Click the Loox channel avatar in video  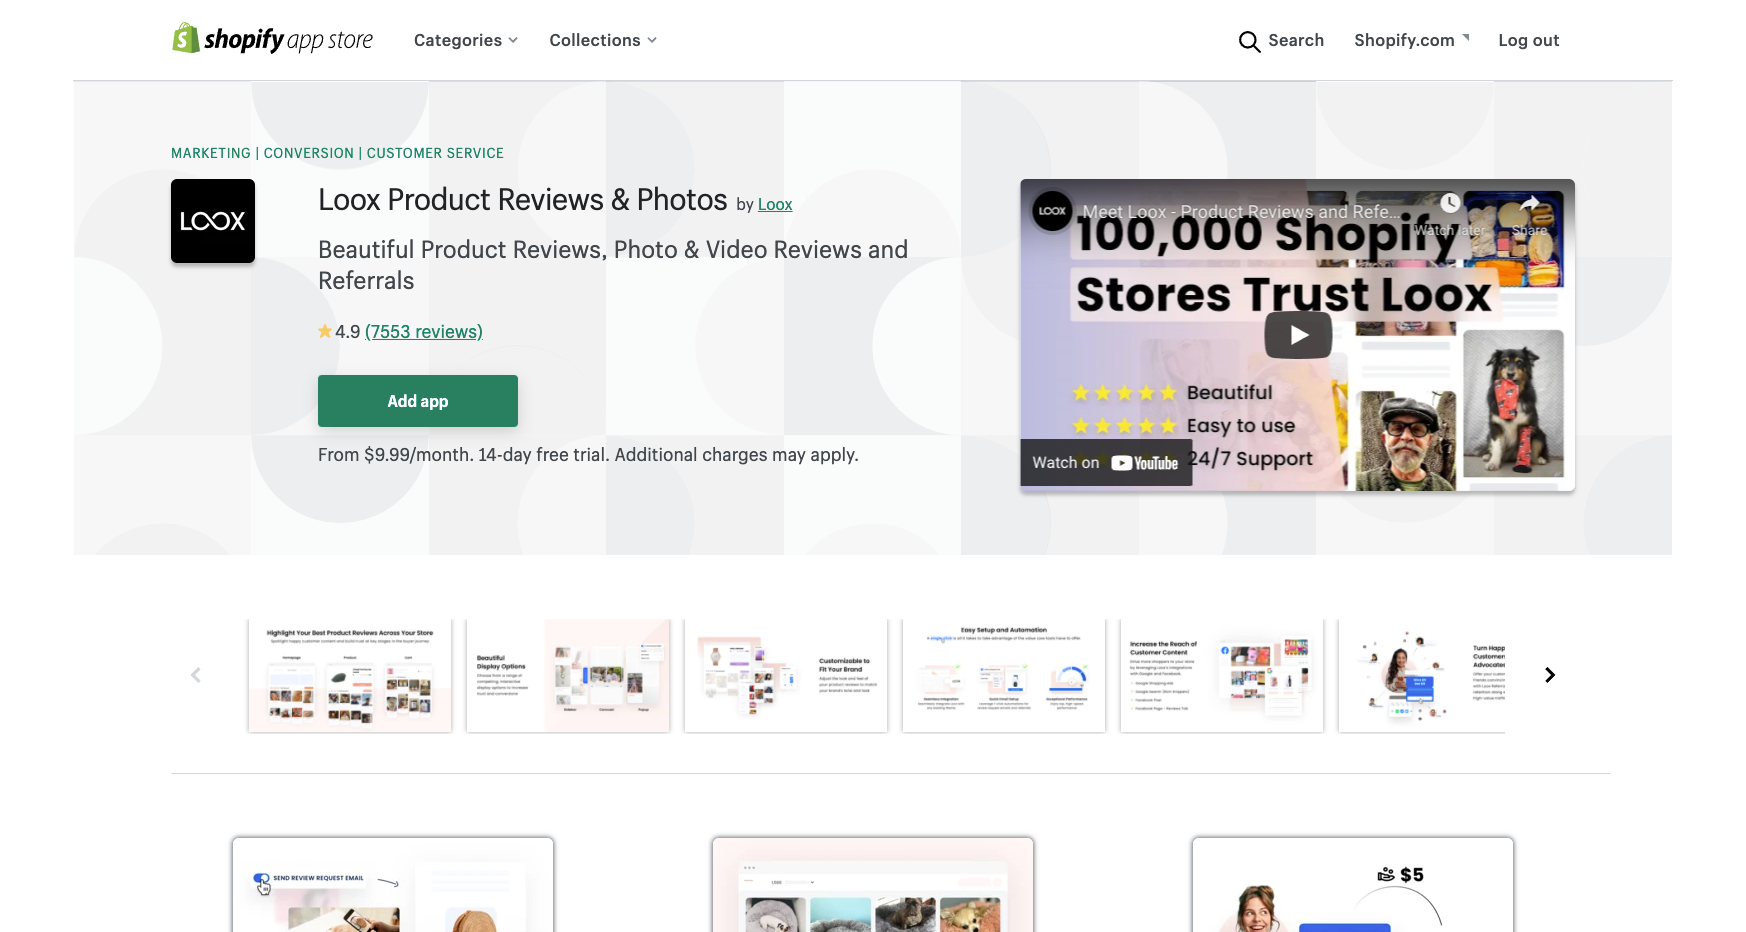(1052, 211)
